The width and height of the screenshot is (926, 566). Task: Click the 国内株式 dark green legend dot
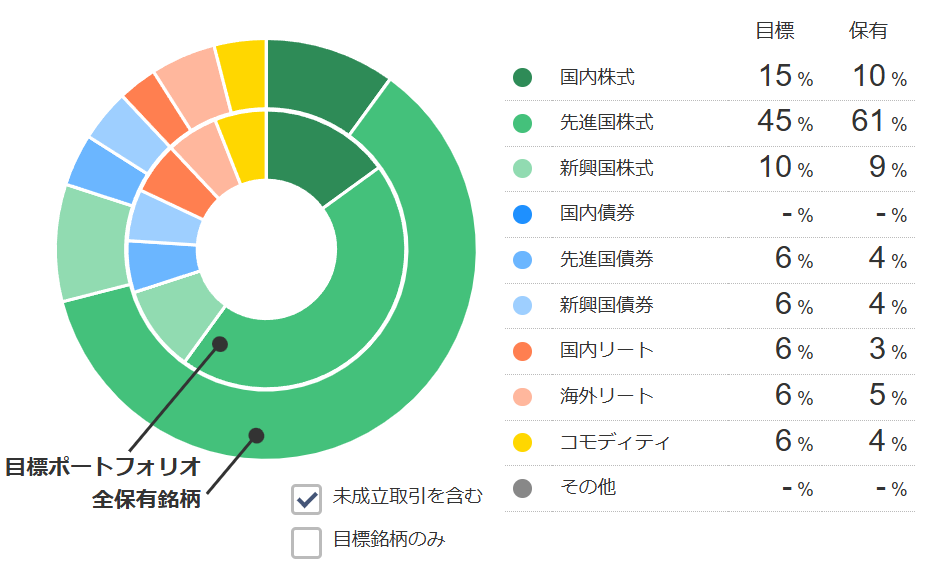pyautogui.click(x=522, y=77)
